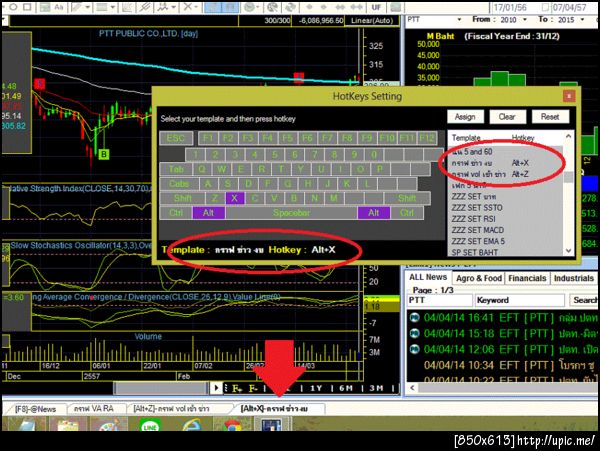600x451 pixels.
Task: Set chart range to 6M
Action: click(346, 388)
